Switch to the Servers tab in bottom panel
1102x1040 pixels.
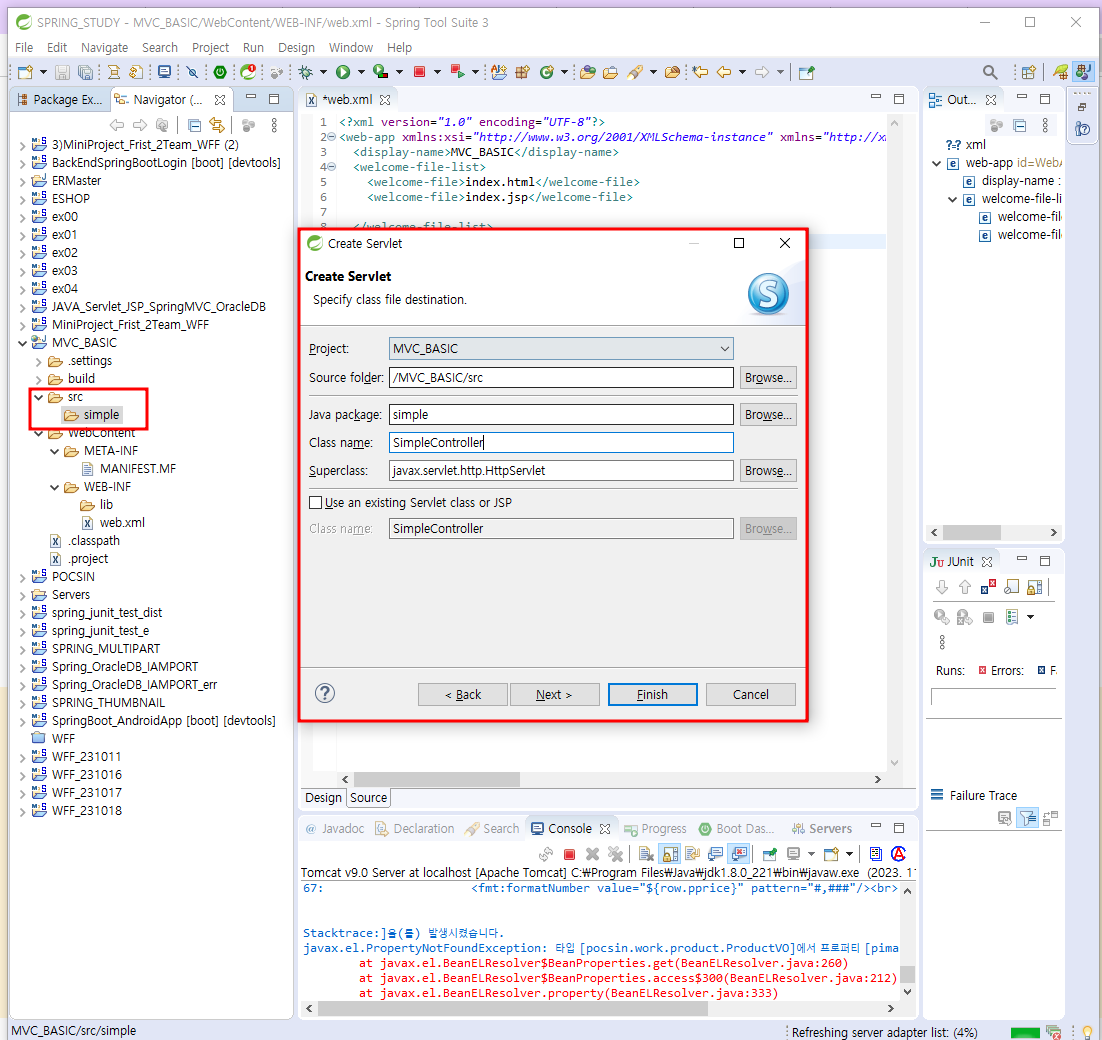pos(822,828)
